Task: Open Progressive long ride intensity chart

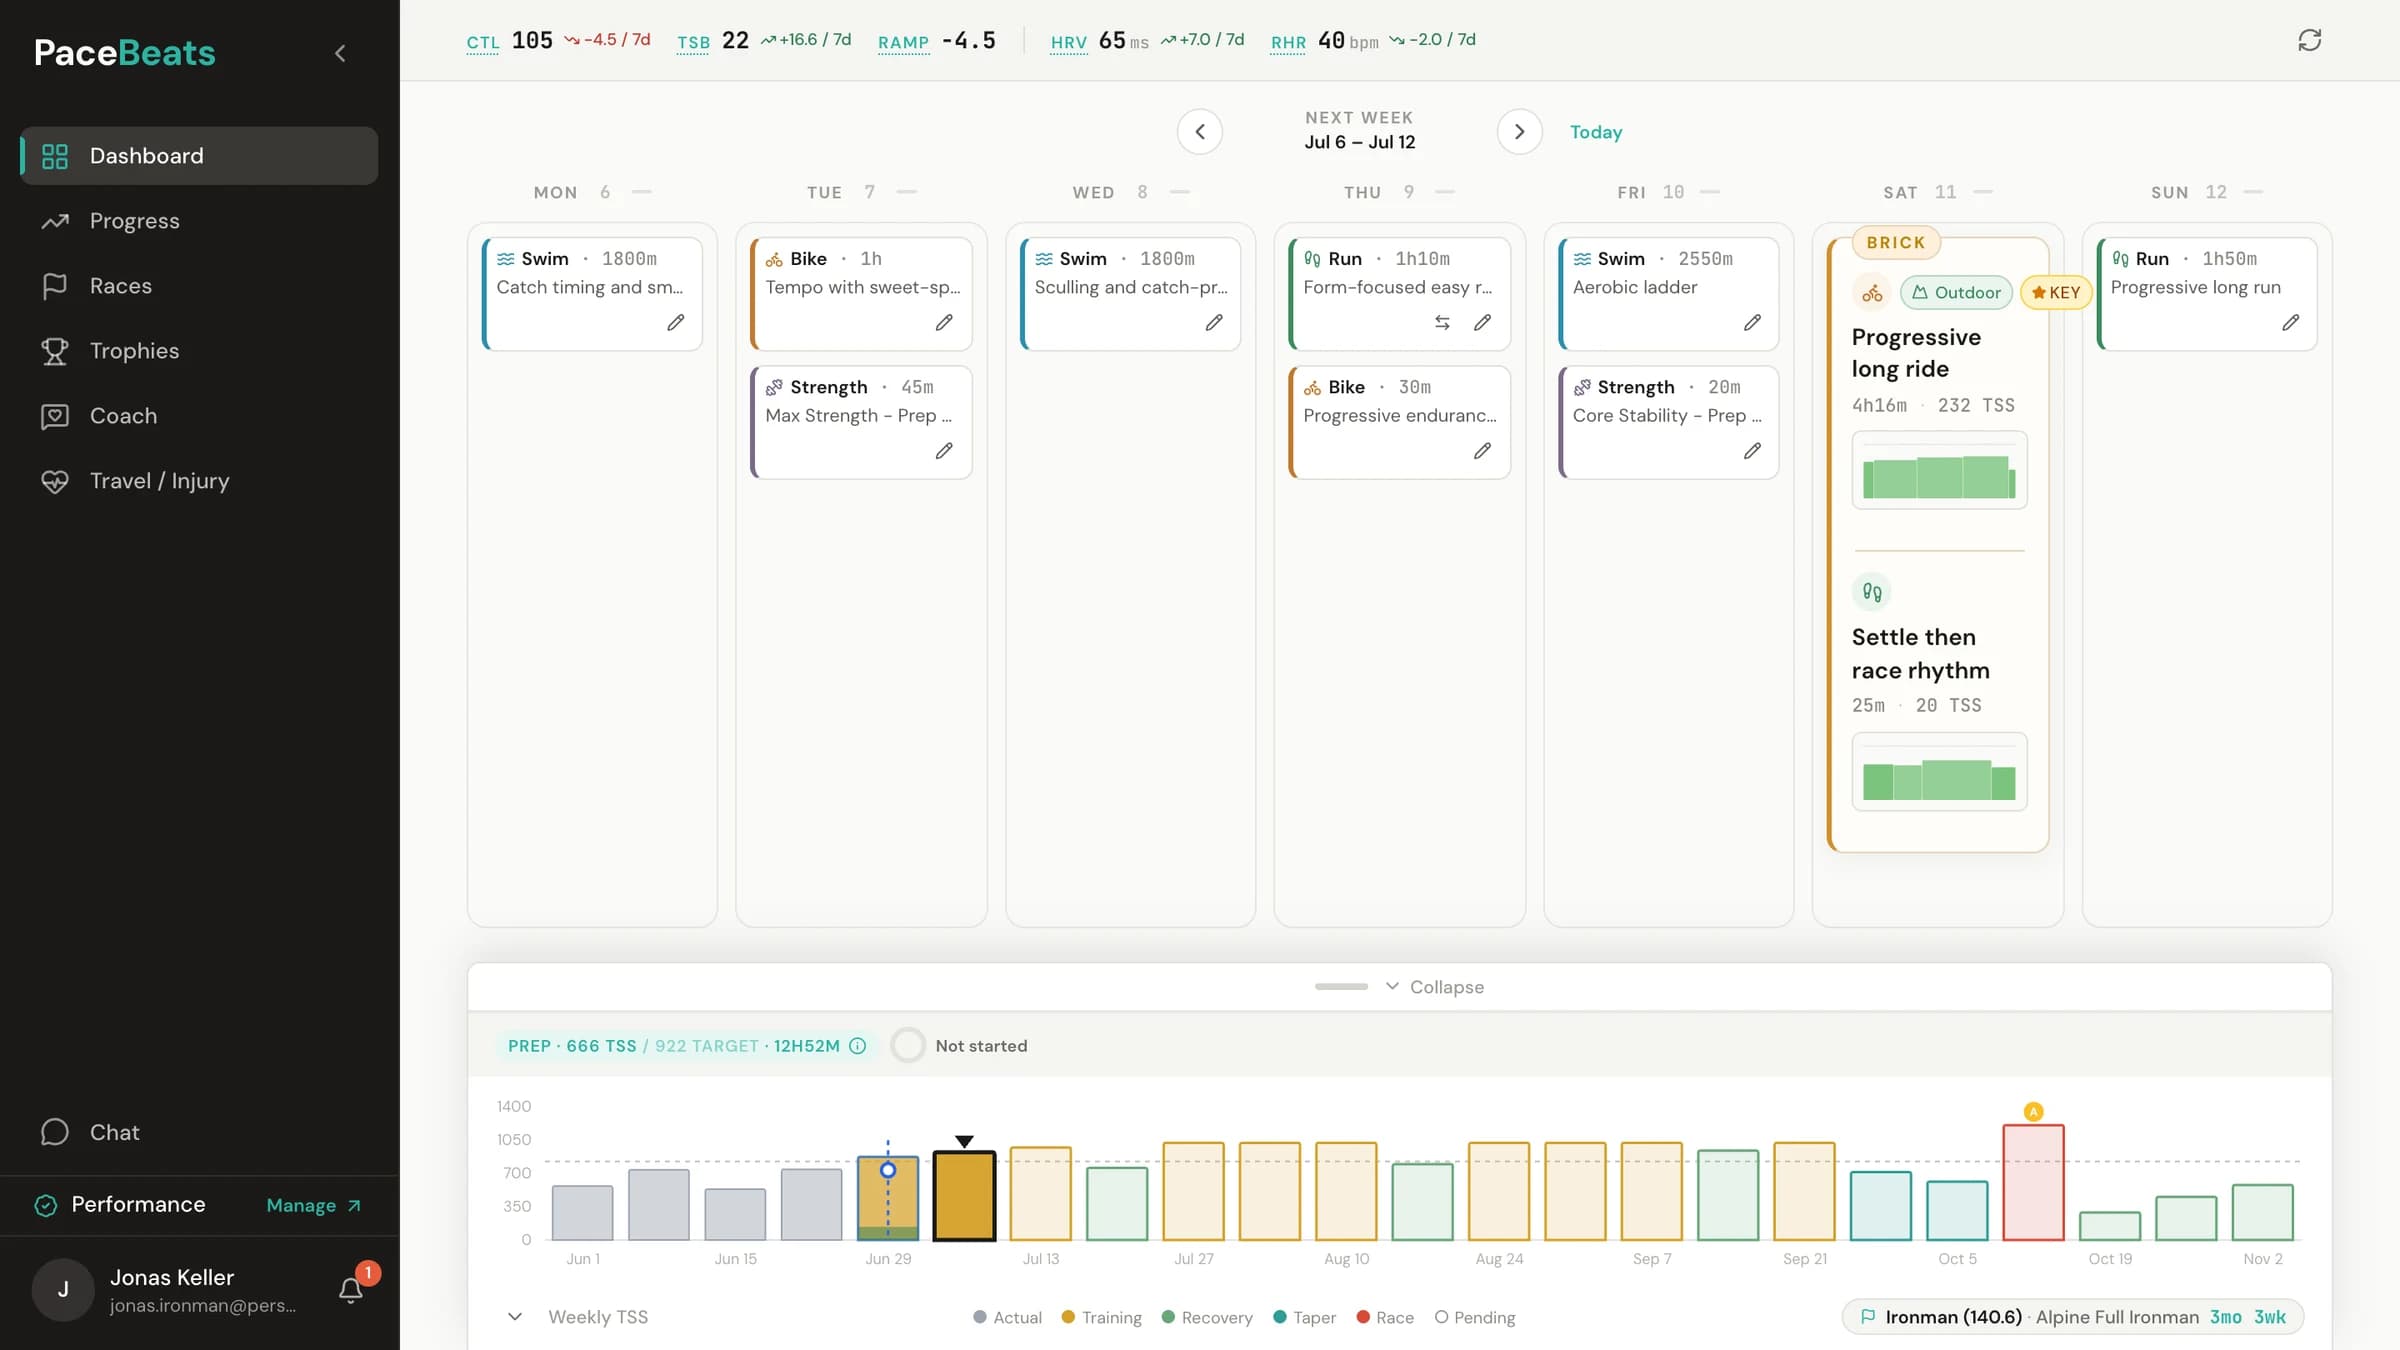Action: tap(1939, 470)
